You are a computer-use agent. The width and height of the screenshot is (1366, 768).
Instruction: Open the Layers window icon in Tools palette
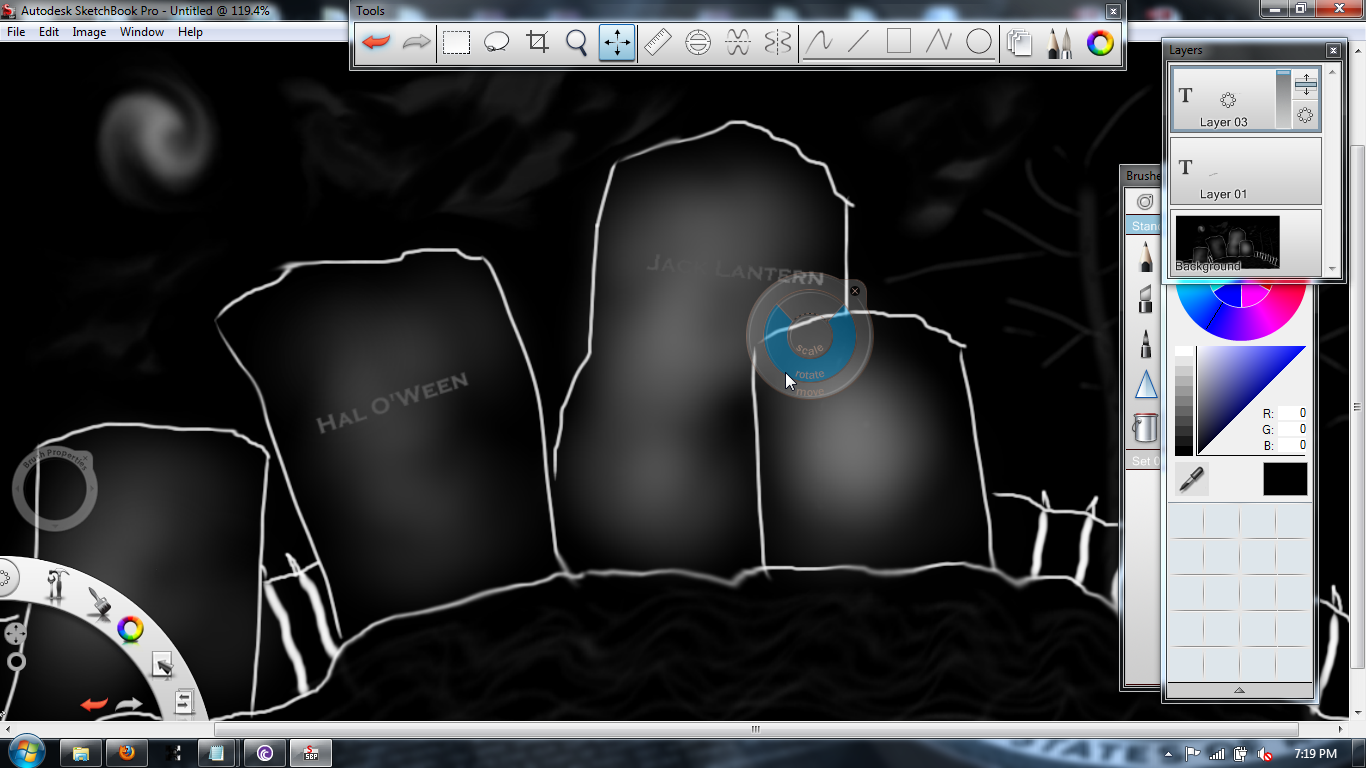tap(1019, 43)
